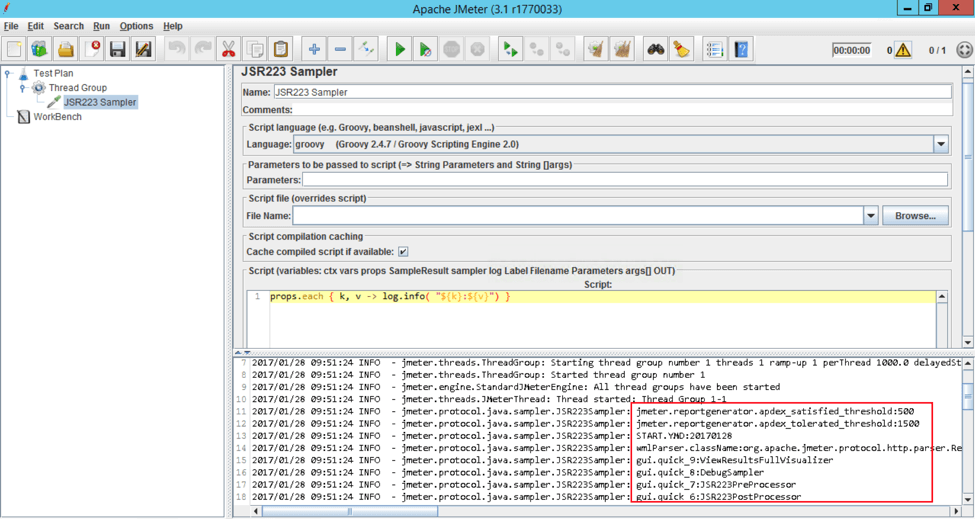Click into the script File Name field
975x519 pixels.
578,216
